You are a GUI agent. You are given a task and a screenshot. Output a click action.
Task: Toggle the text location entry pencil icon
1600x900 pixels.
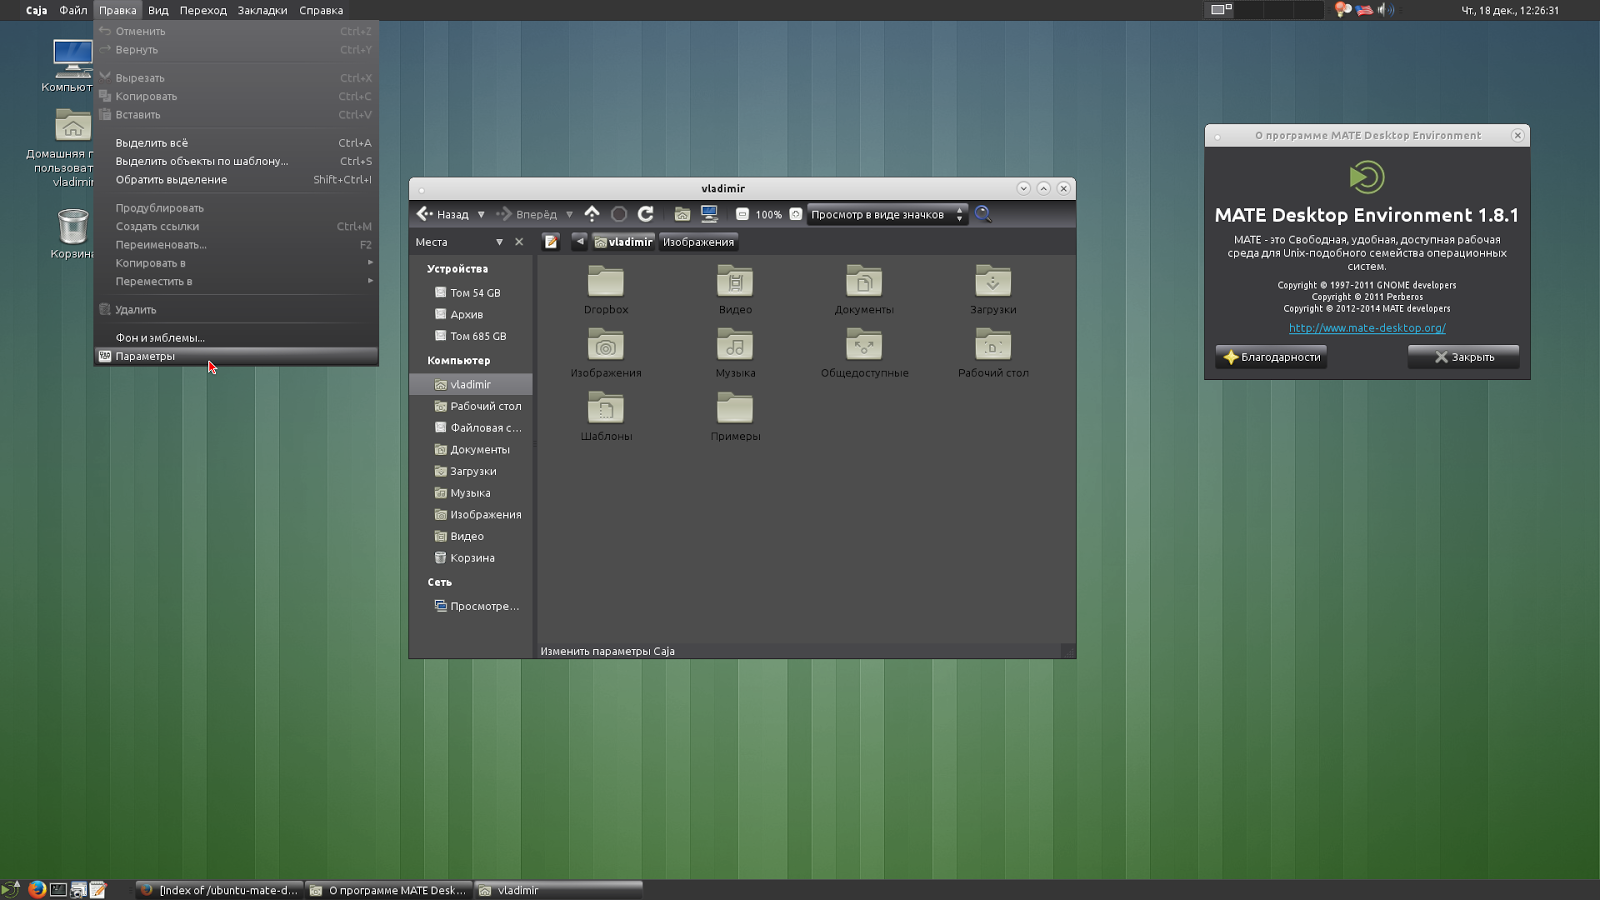point(551,242)
